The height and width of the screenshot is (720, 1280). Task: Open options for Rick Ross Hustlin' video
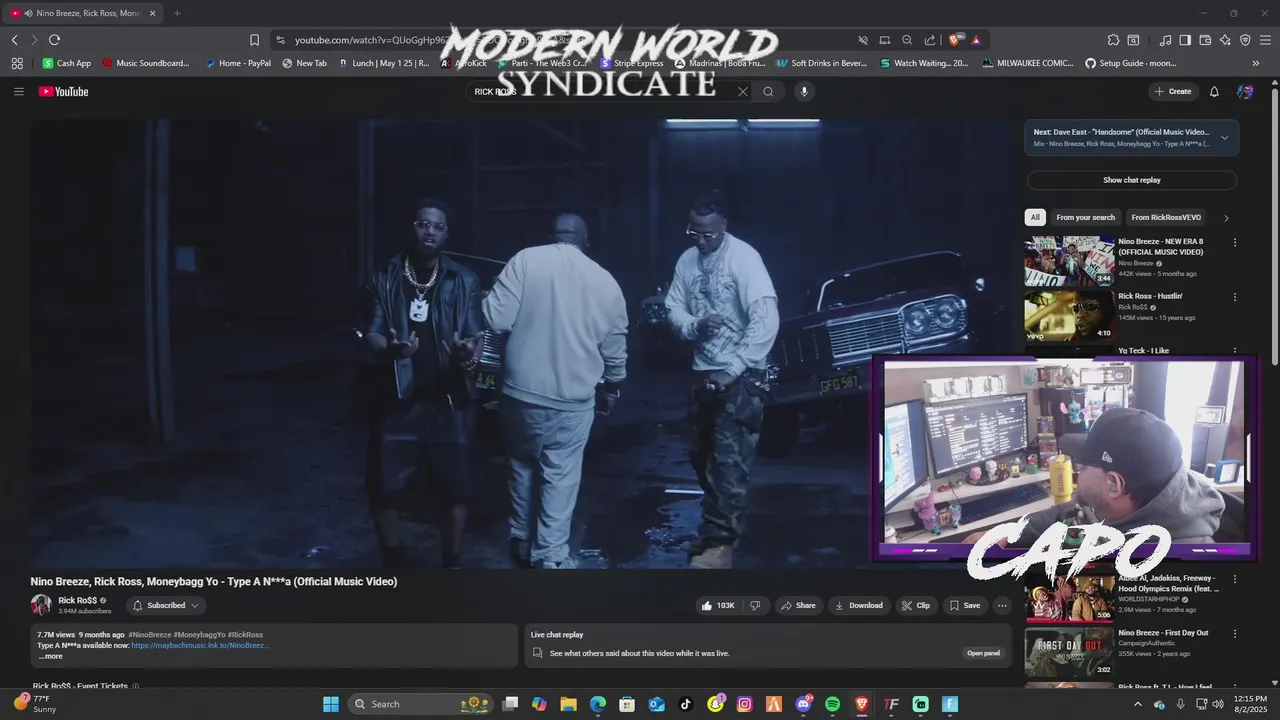pyautogui.click(x=1235, y=297)
